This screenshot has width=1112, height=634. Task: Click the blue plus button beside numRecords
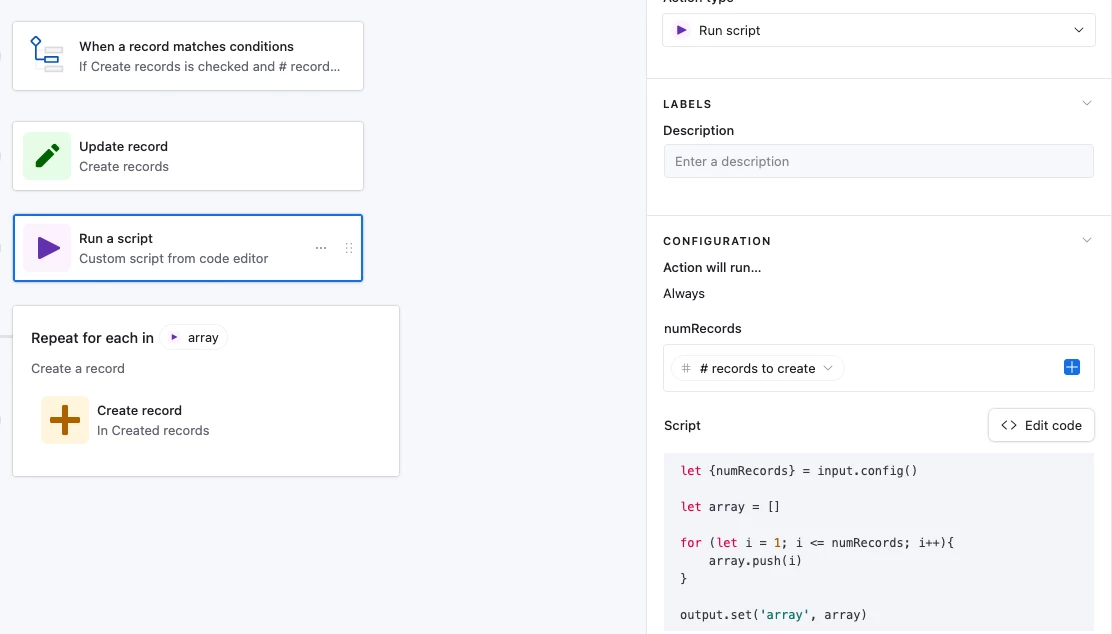pyautogui.click(x=1072, y=368)
